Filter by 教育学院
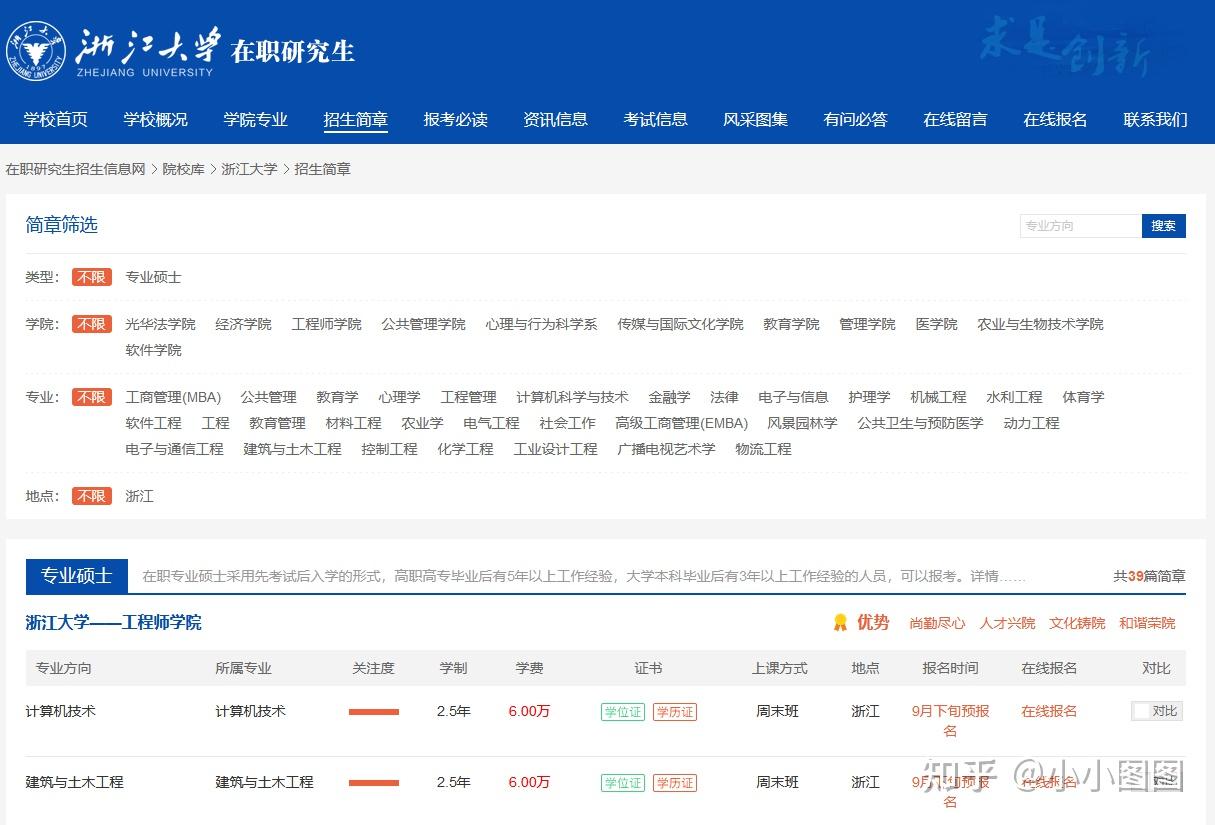Image resolution: width=1215 pixels, height=825 pixels. click(x=791, y=324)
